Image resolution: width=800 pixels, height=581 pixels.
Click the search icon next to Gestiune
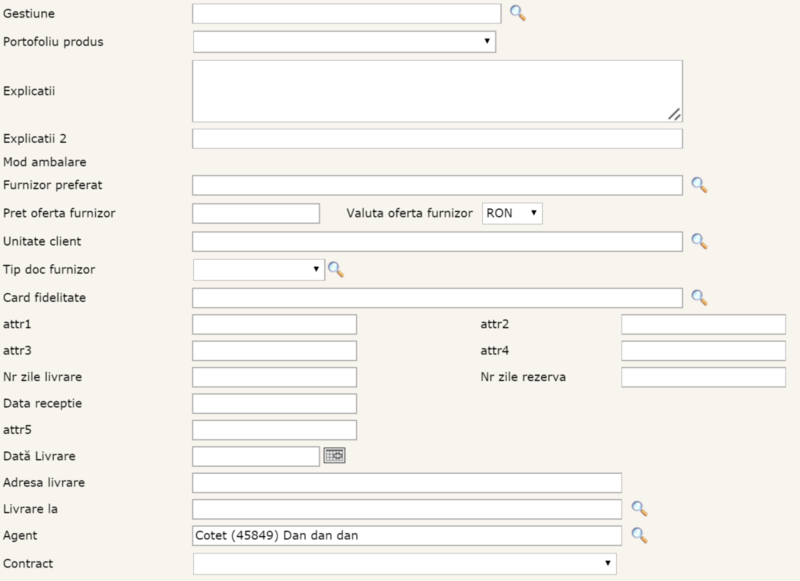point(517,13)
